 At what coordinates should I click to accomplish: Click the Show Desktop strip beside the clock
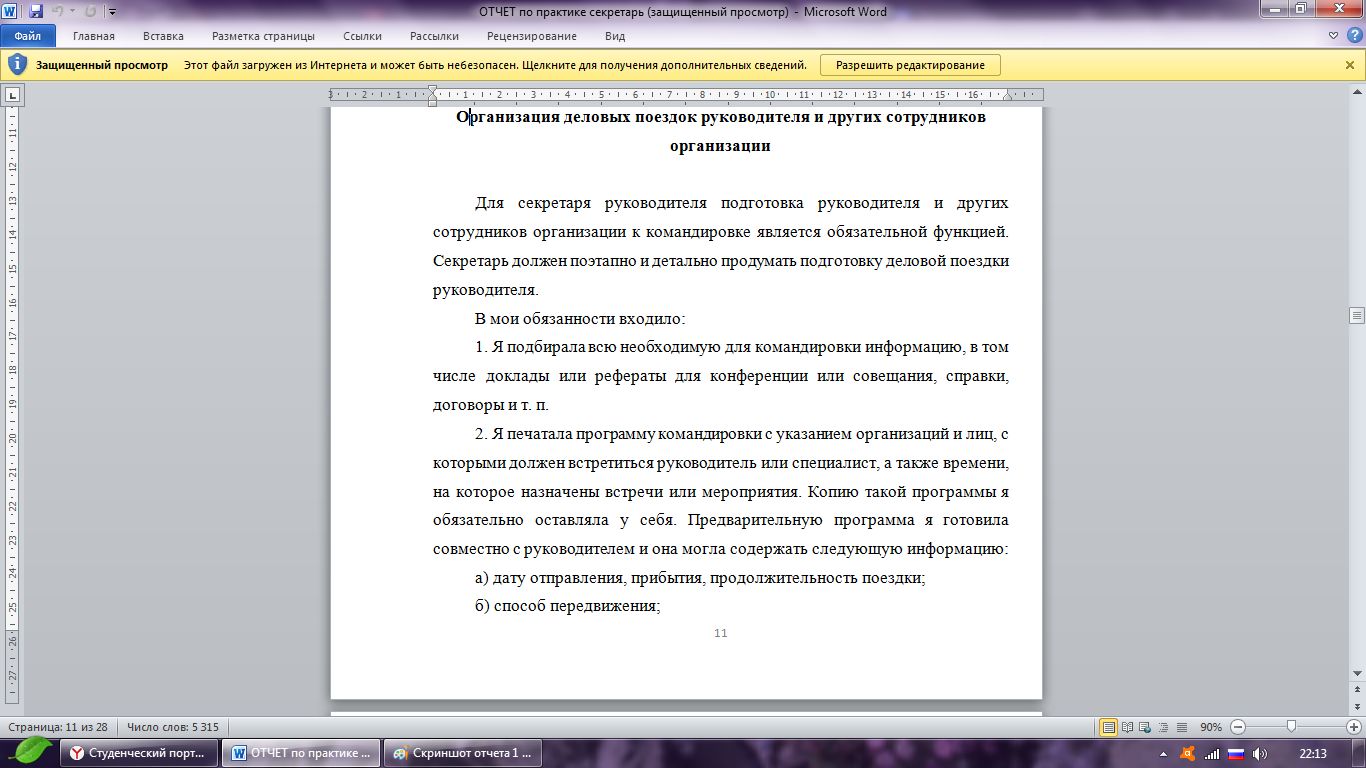[1359, 754]
